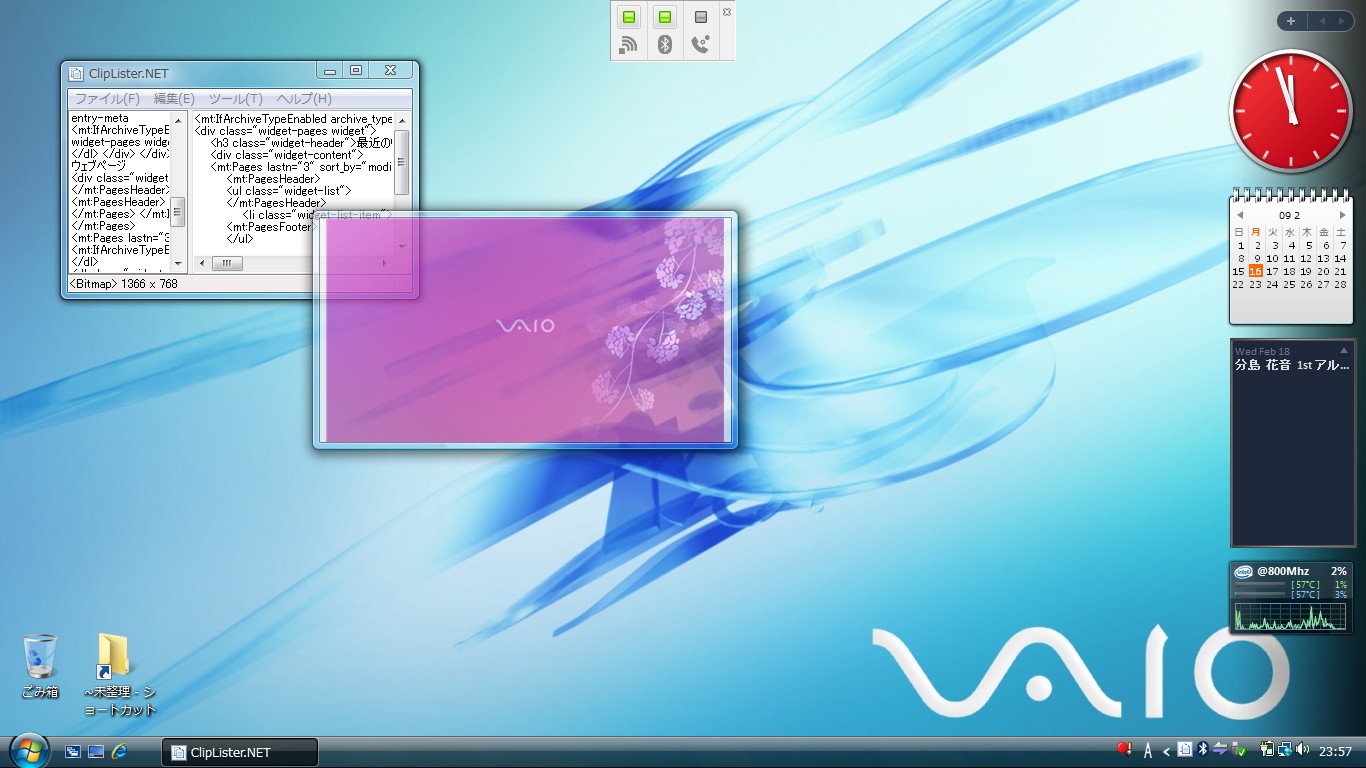Click the "09 2" month header in calendar
This screenshot has width=1366, height=768.
coord(1289,215)
